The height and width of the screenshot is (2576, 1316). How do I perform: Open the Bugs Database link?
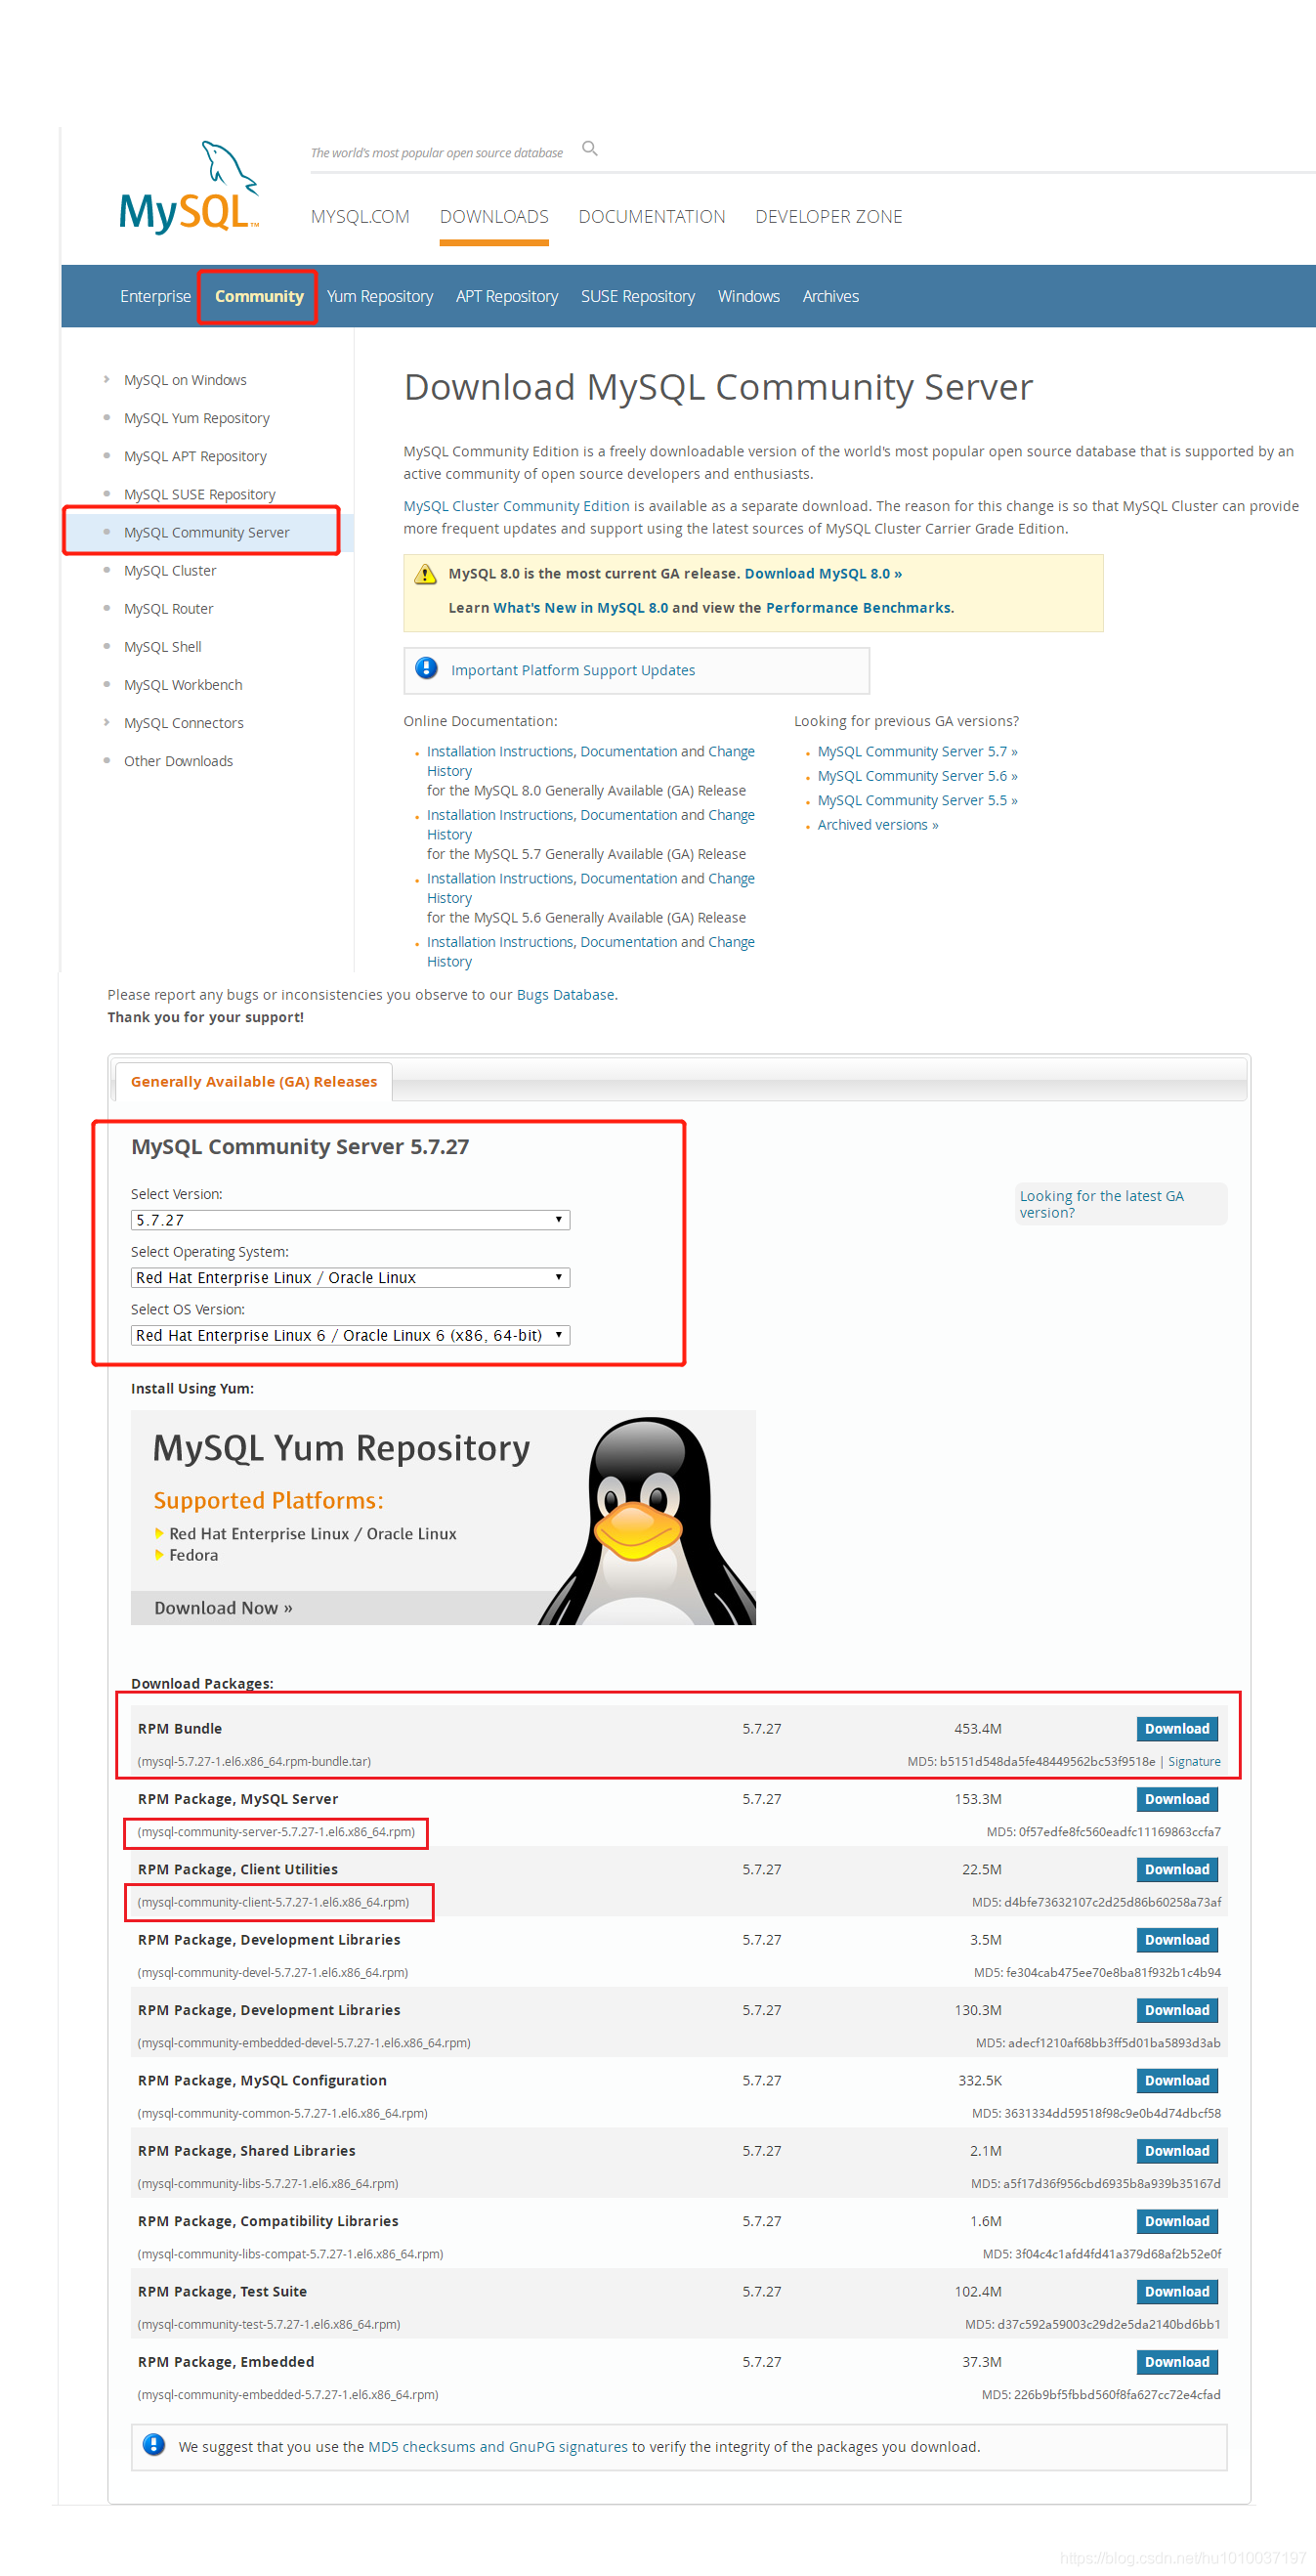(566, 994)
